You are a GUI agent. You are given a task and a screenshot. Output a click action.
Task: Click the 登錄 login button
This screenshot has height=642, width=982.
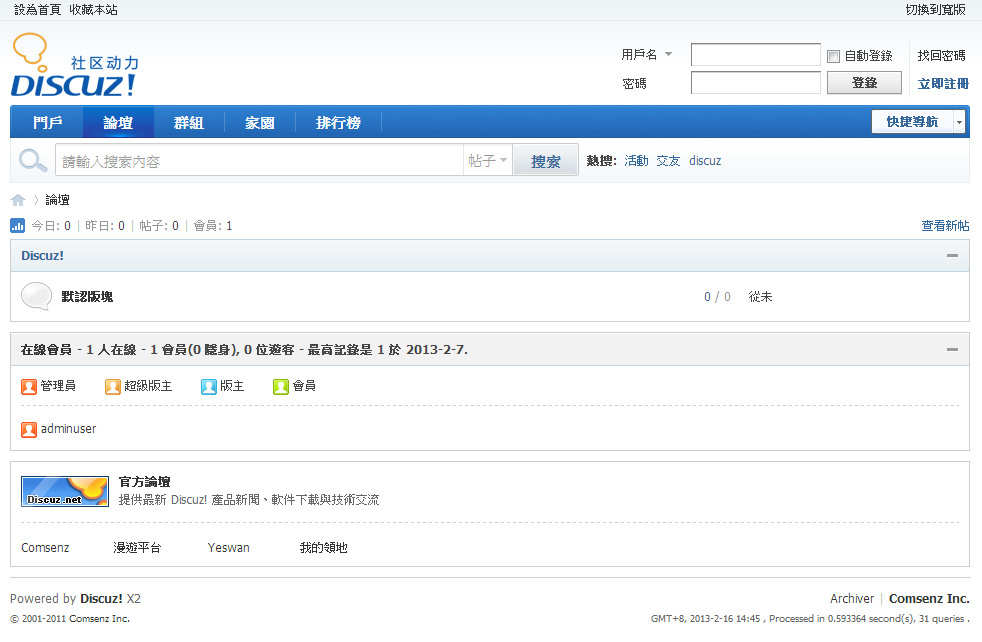864,83
